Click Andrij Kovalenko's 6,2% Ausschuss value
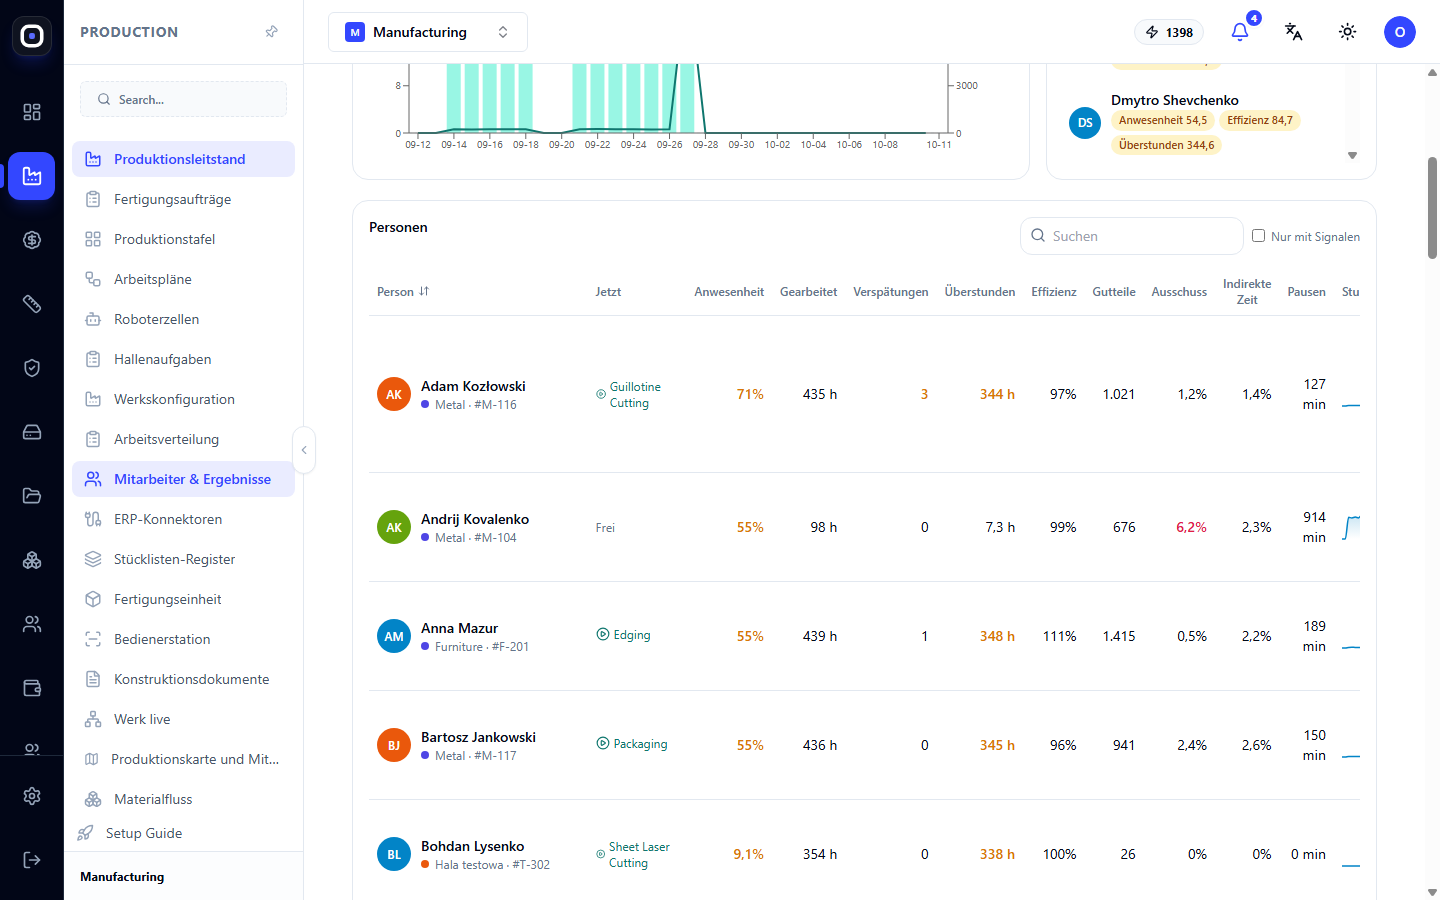Image resolution: width=1440 pixels, height=900 pixels. pyautogui.click(x=1191, y=527)
